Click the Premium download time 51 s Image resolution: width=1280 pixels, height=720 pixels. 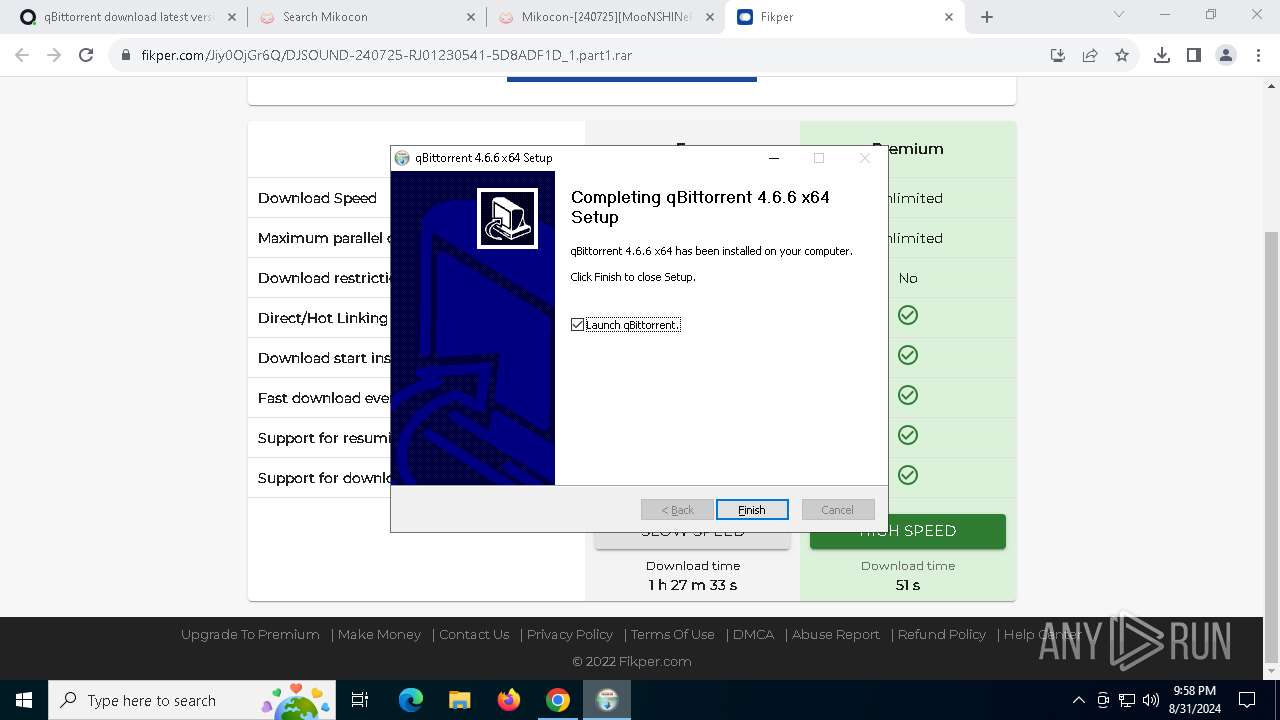(x=908, y=585)
